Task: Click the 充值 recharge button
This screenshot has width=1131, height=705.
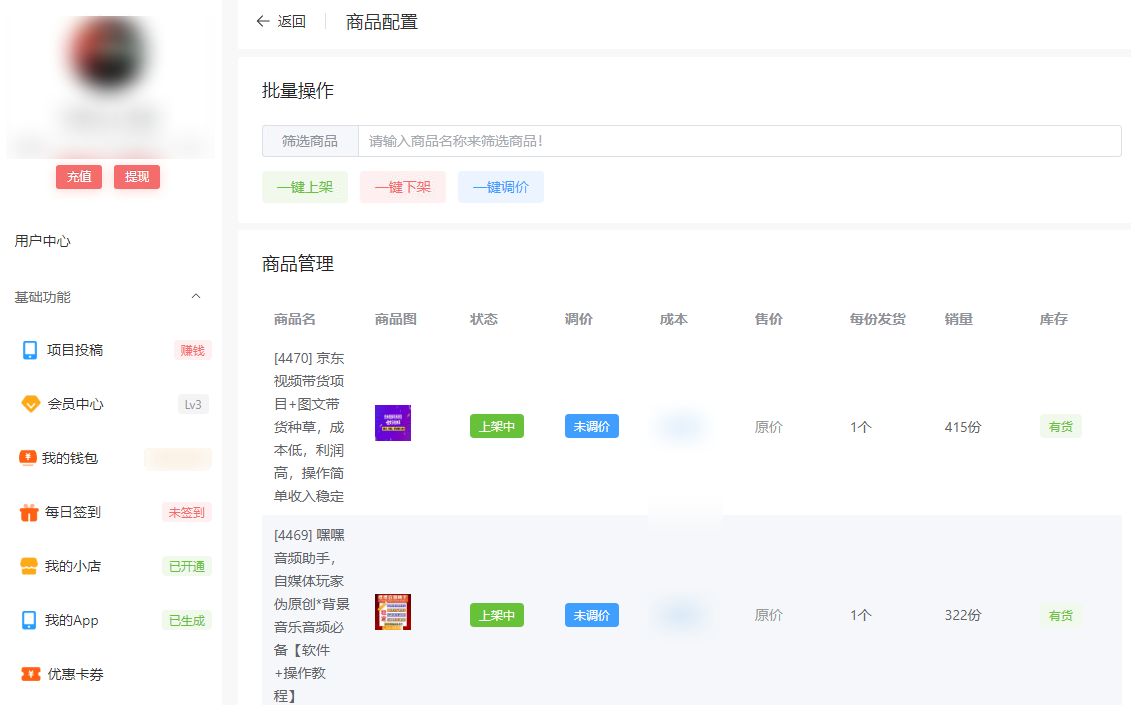Action: 78,176
